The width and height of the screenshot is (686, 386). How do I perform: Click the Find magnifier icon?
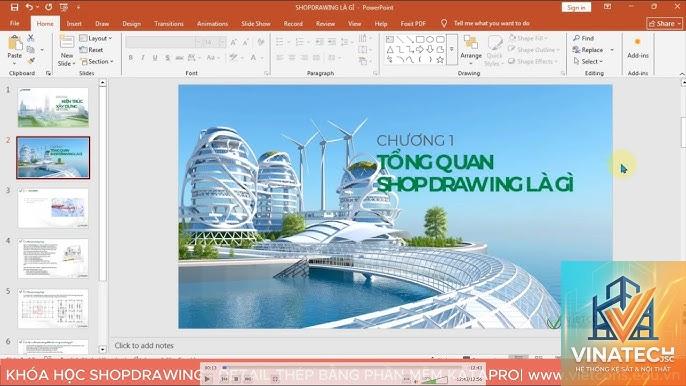point(577,39)
